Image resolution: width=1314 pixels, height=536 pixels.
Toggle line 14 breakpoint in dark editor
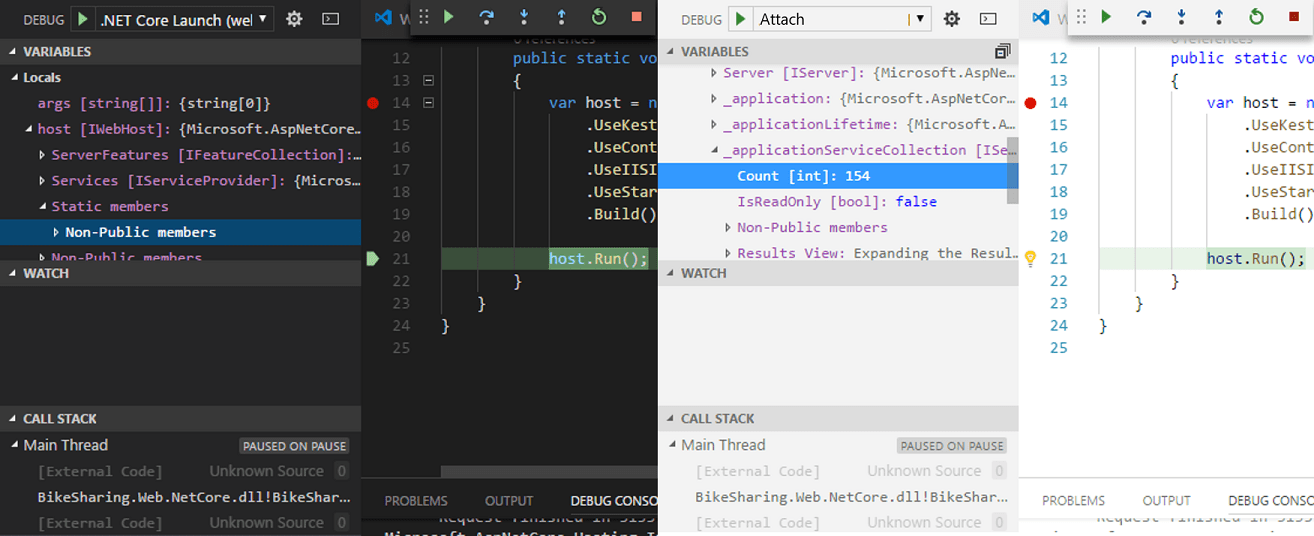pos(373,102)
